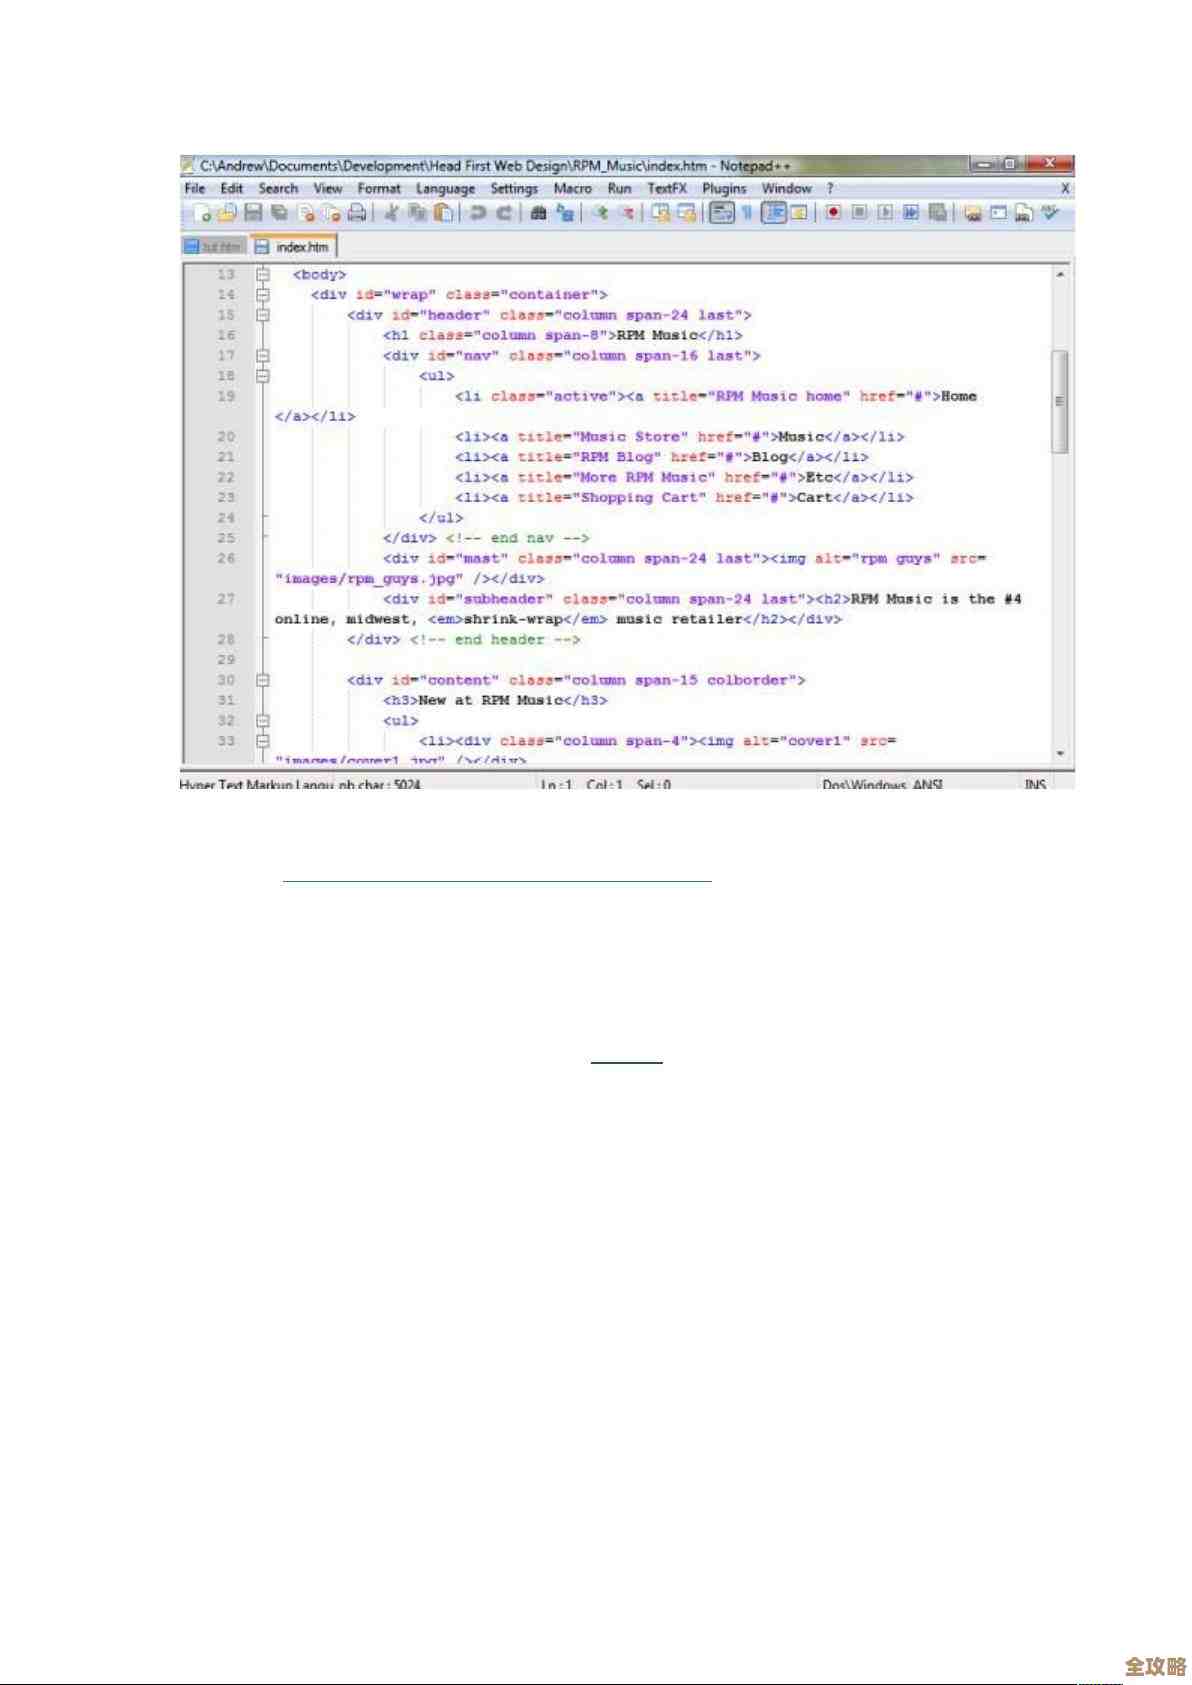Click the spell-check ABC icon
Image resolution: width=1192 pixels, height=1685 pixels.
(x=1050, y=213)
